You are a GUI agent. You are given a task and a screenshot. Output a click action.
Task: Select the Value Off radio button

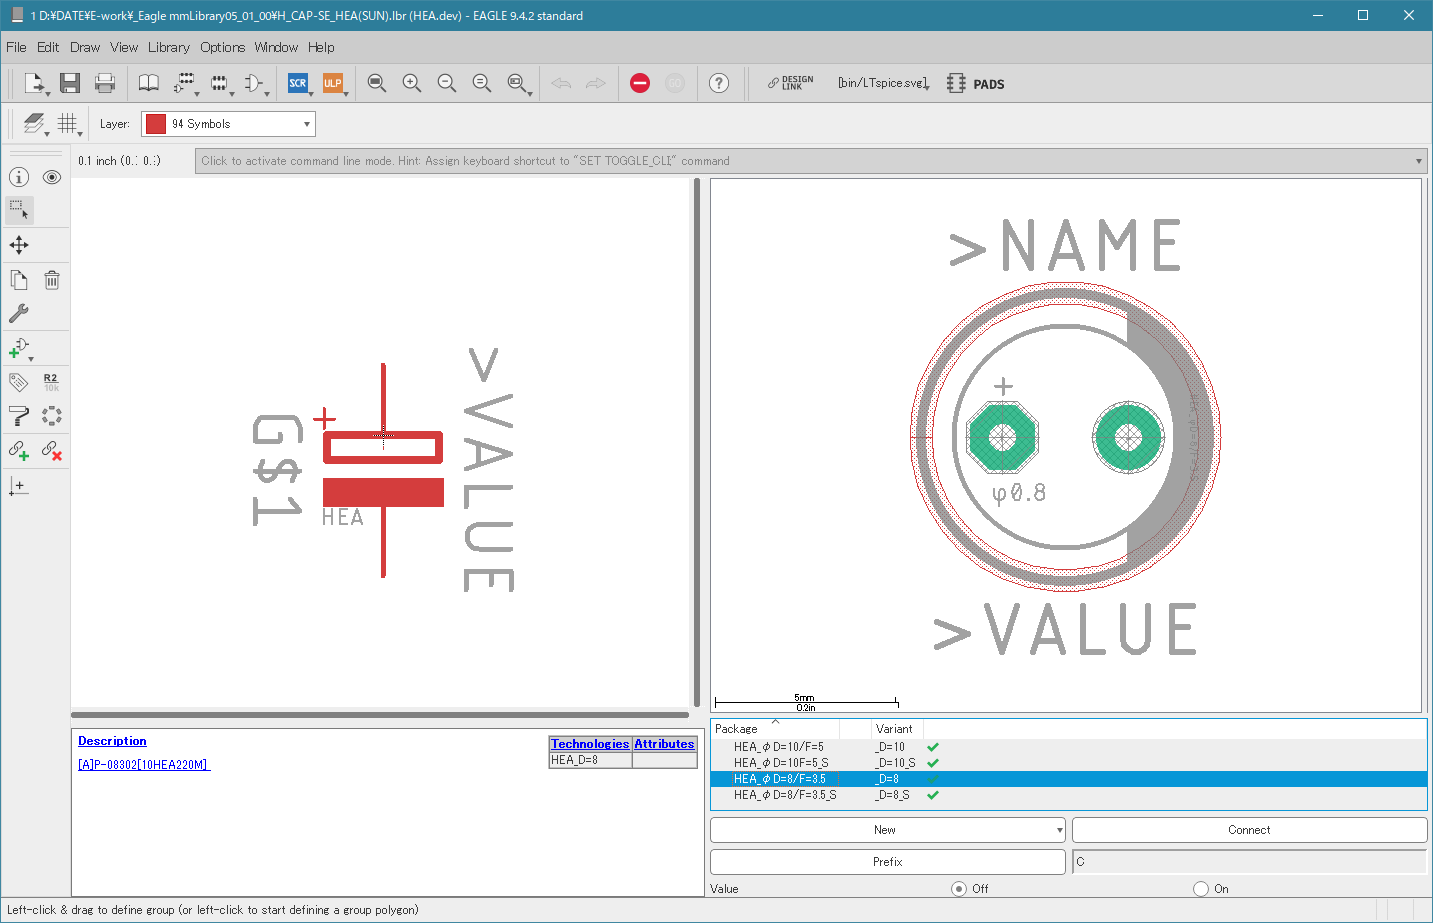point(959,889)
